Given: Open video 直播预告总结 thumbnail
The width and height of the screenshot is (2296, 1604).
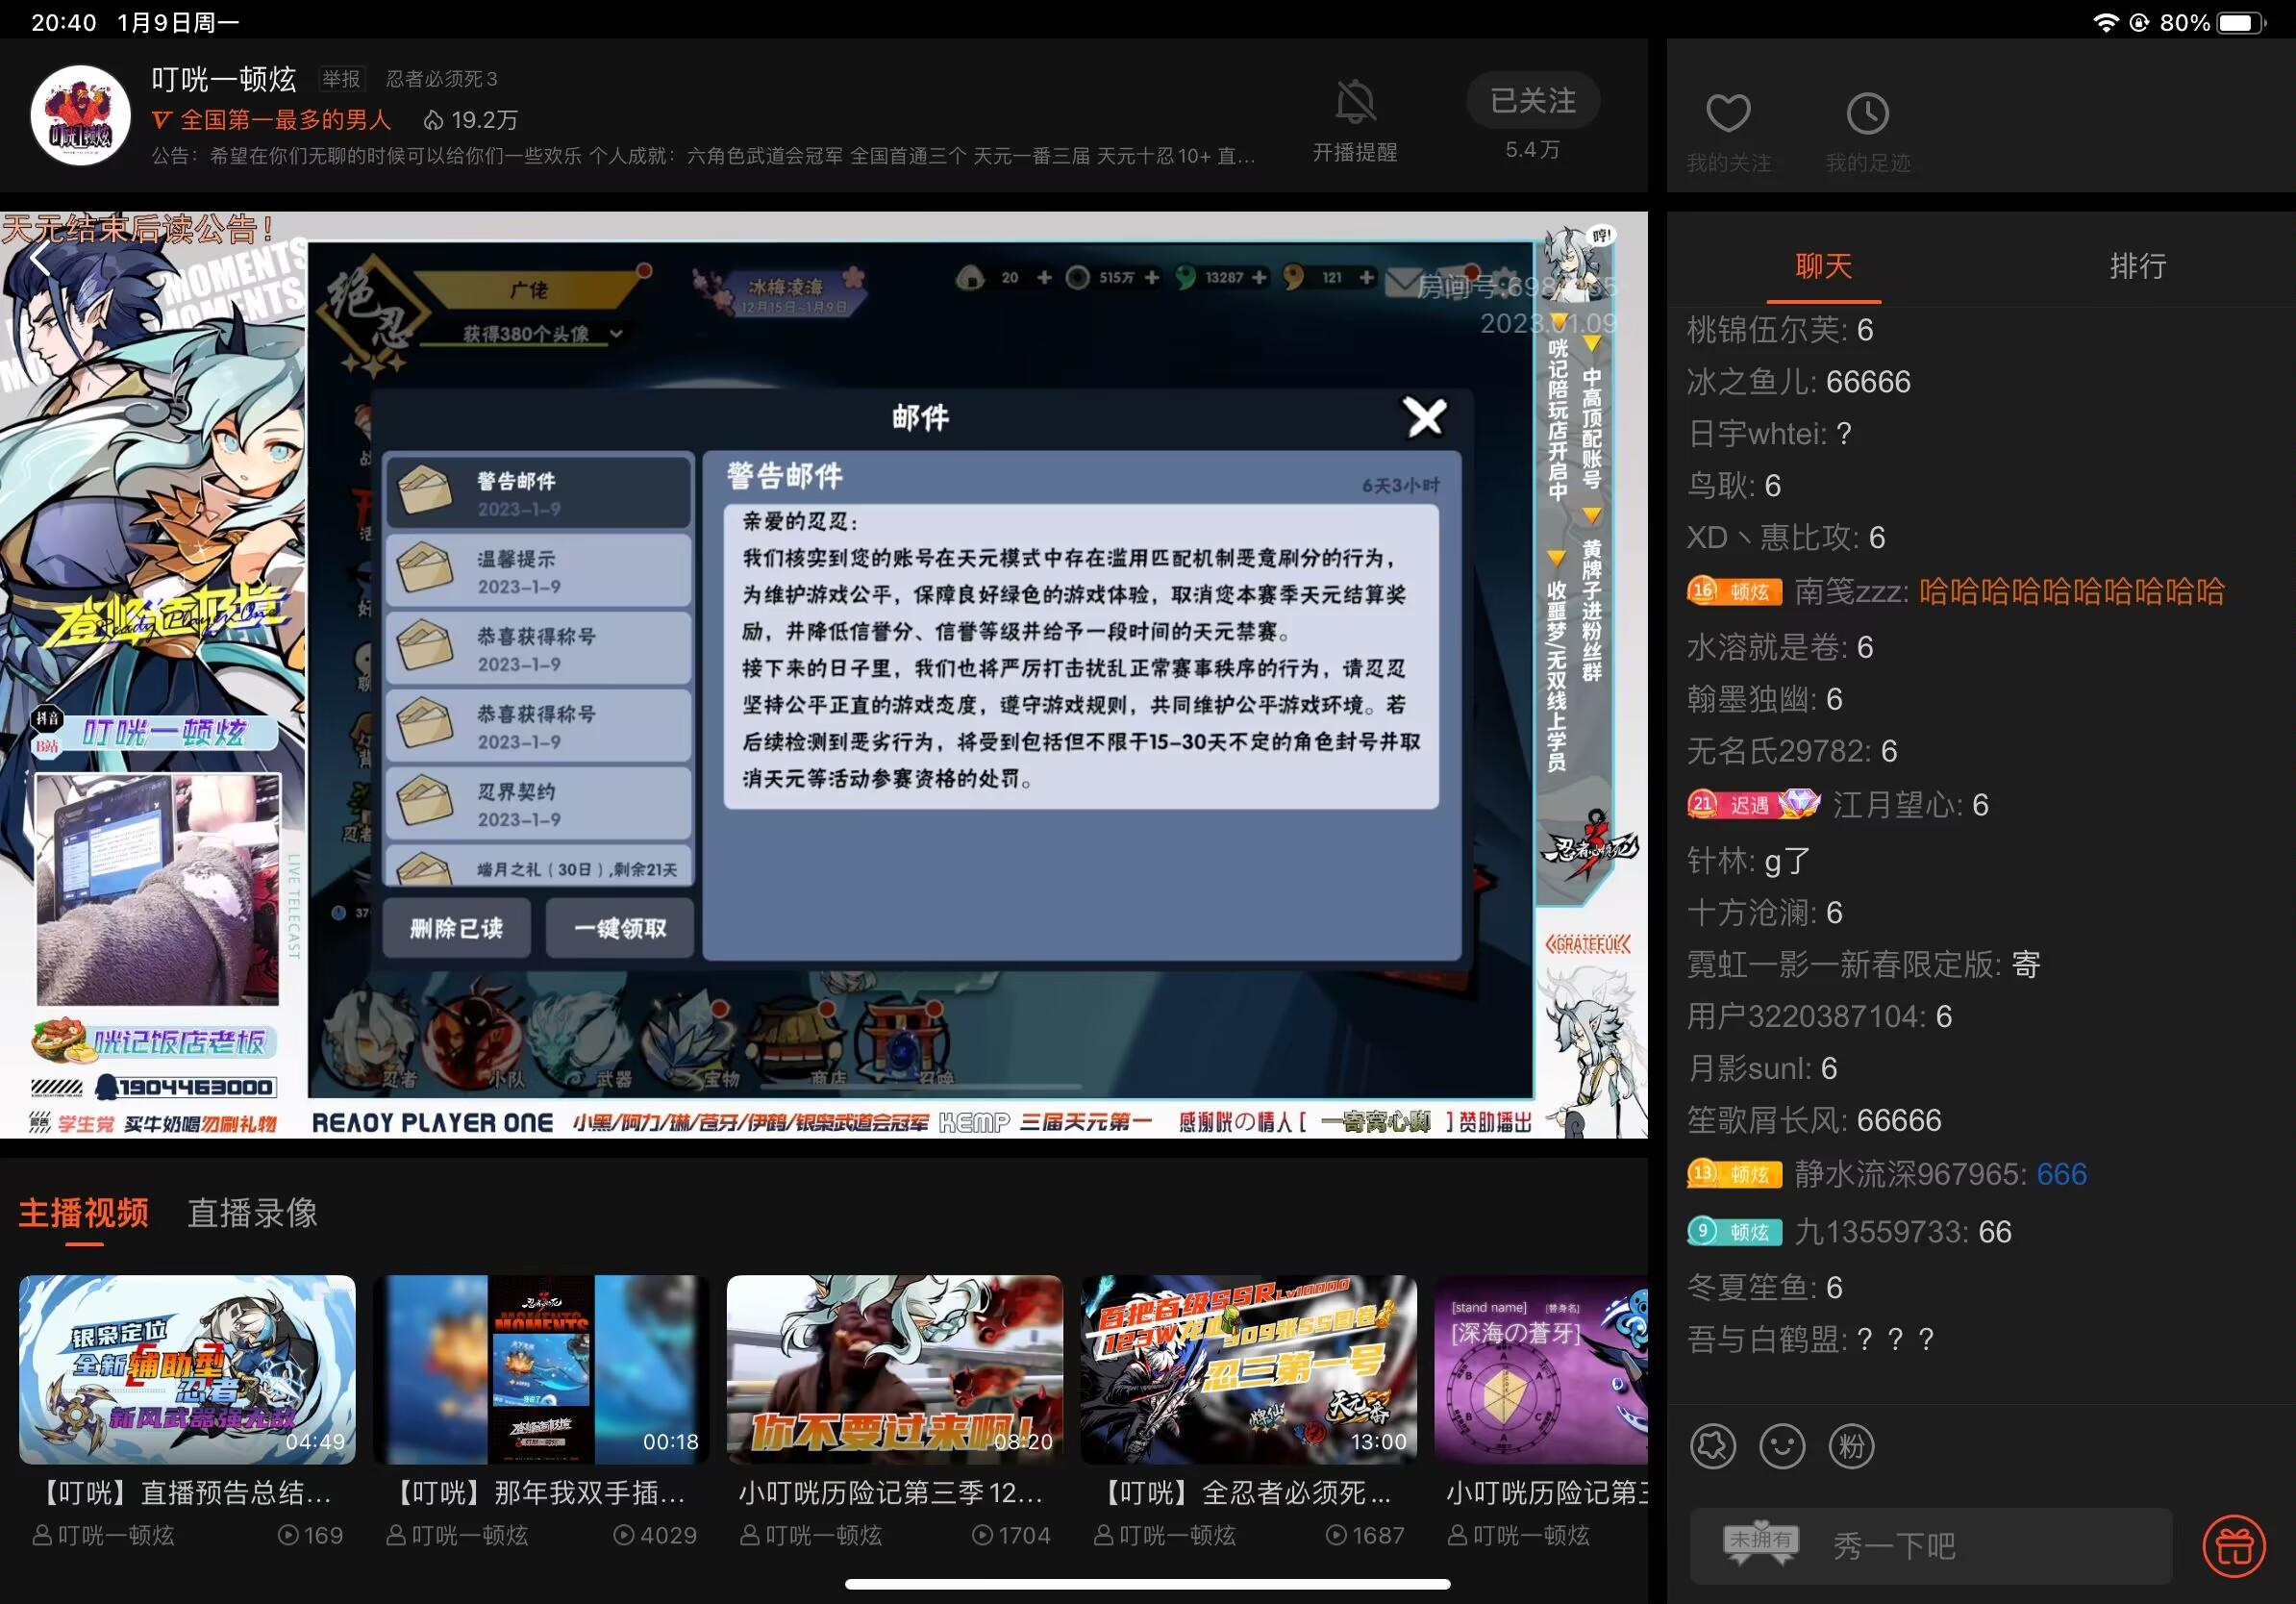Looking at the screenshot, I should point(187,1369).
